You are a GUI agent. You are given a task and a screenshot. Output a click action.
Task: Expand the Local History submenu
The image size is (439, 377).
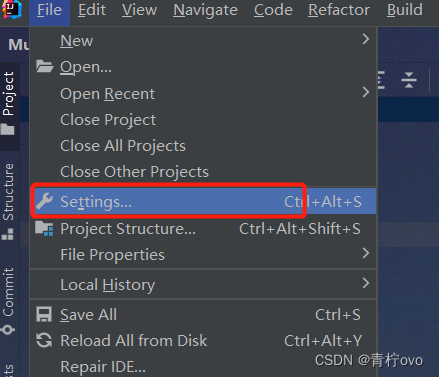366,283
